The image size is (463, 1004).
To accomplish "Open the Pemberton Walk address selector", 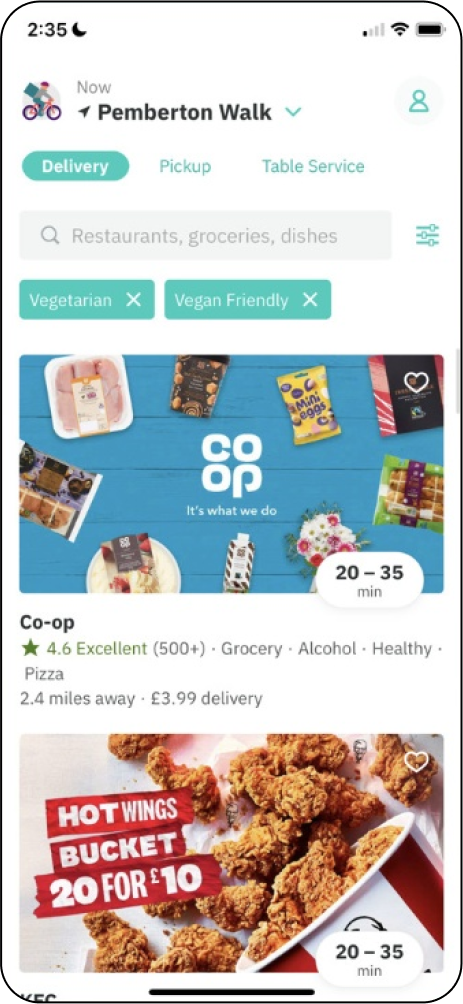I will pyautogui.click(x=184, y=113).
